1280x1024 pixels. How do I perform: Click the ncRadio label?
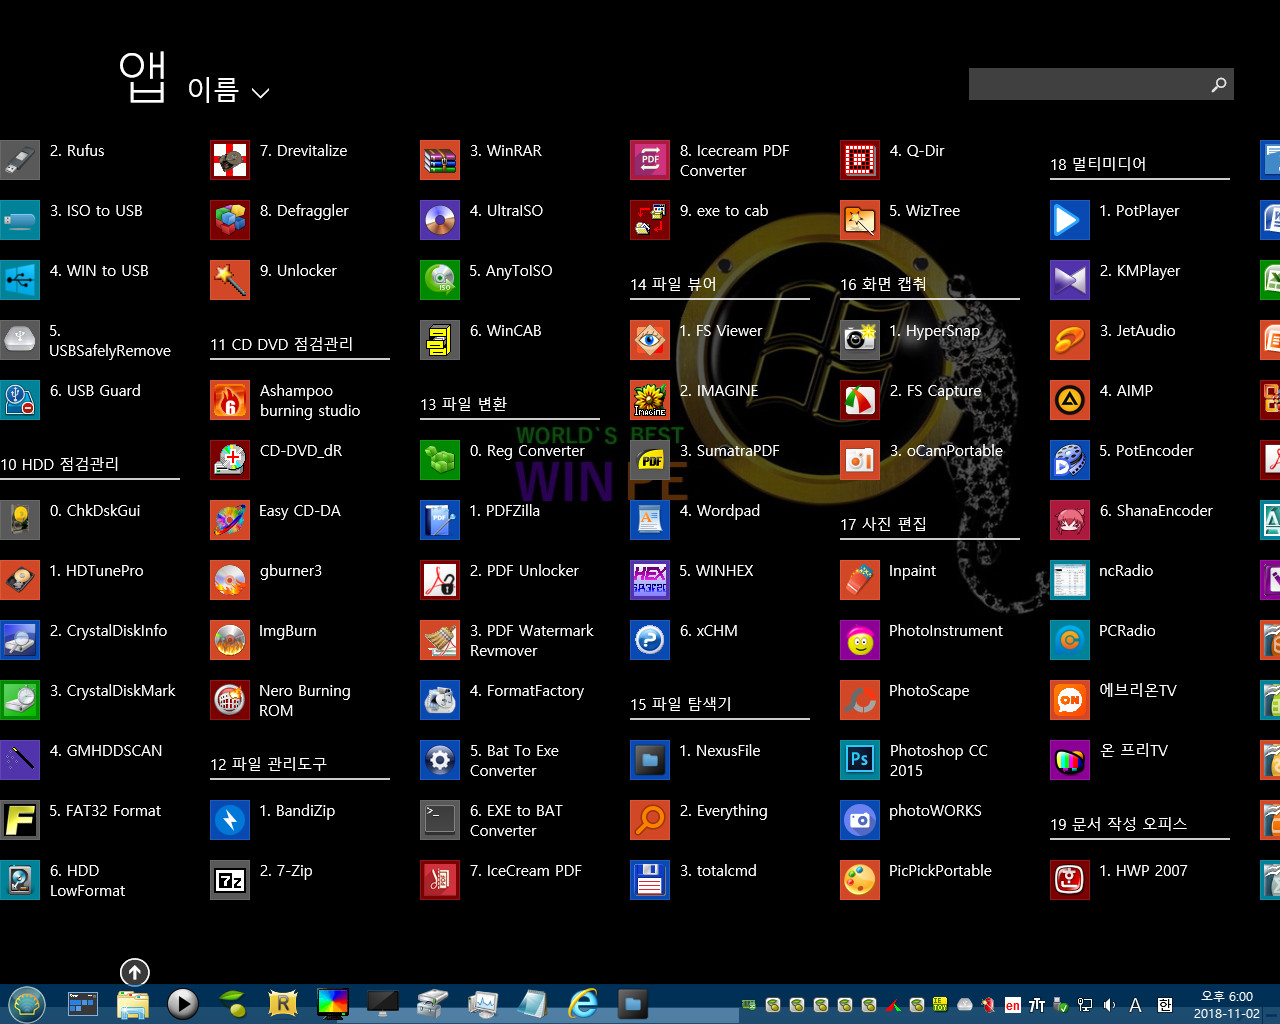pos(1126,571)
